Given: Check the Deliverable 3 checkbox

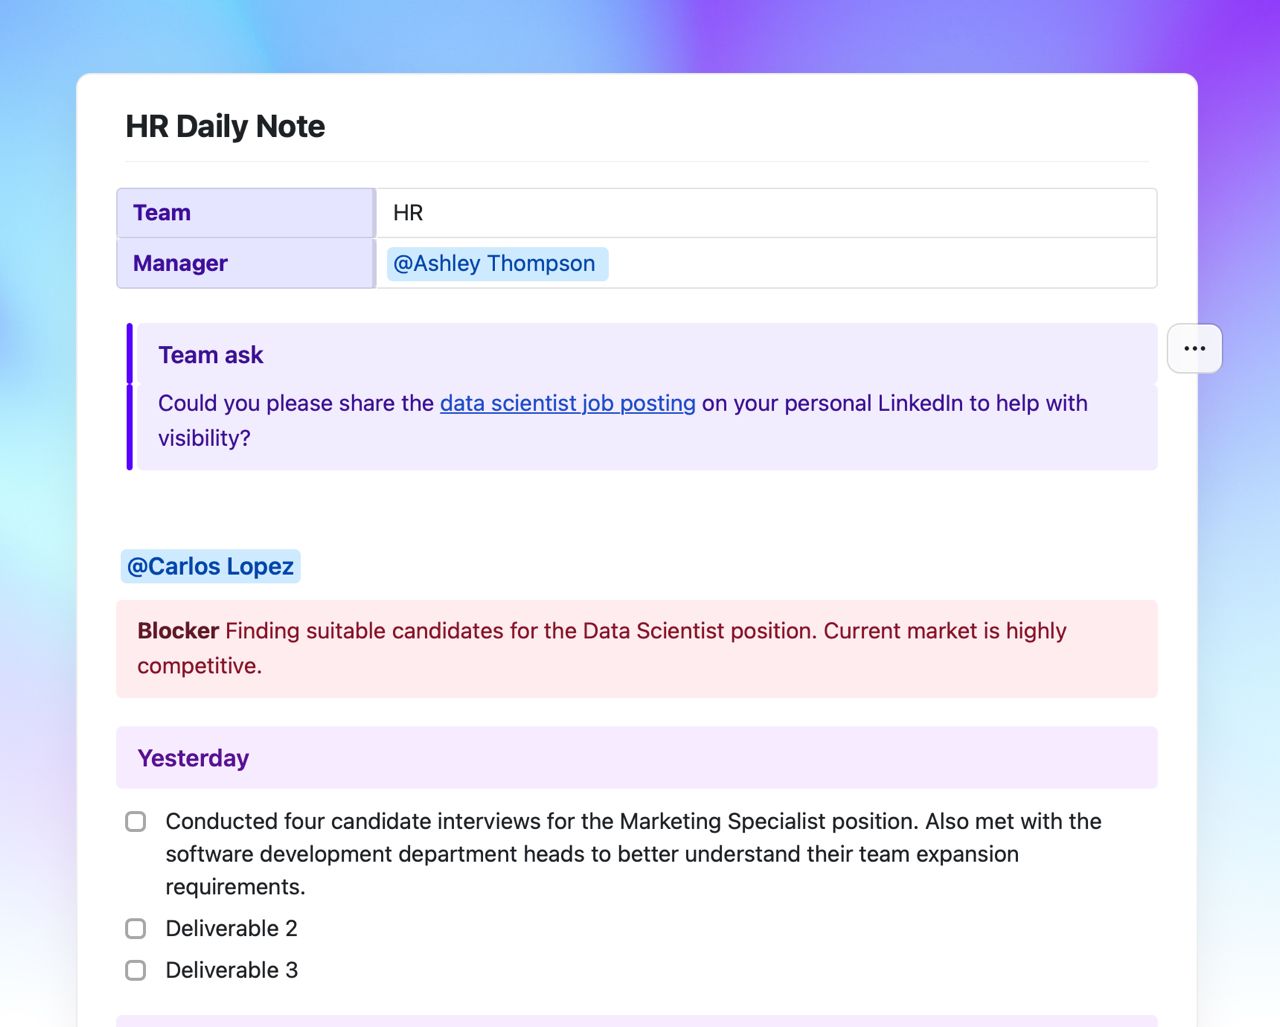Looking at the screenshot, I should tap(136, 970).
